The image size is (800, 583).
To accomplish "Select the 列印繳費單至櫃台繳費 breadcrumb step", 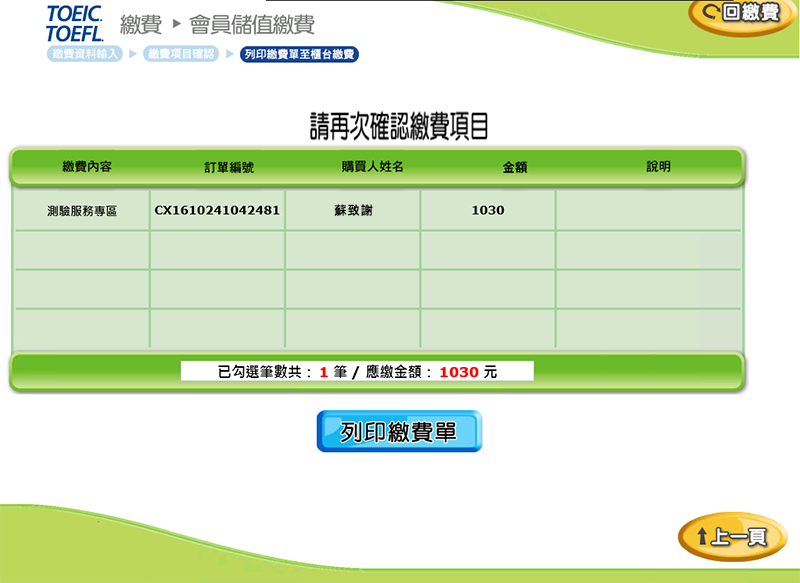I will click(x=299, y=54).
